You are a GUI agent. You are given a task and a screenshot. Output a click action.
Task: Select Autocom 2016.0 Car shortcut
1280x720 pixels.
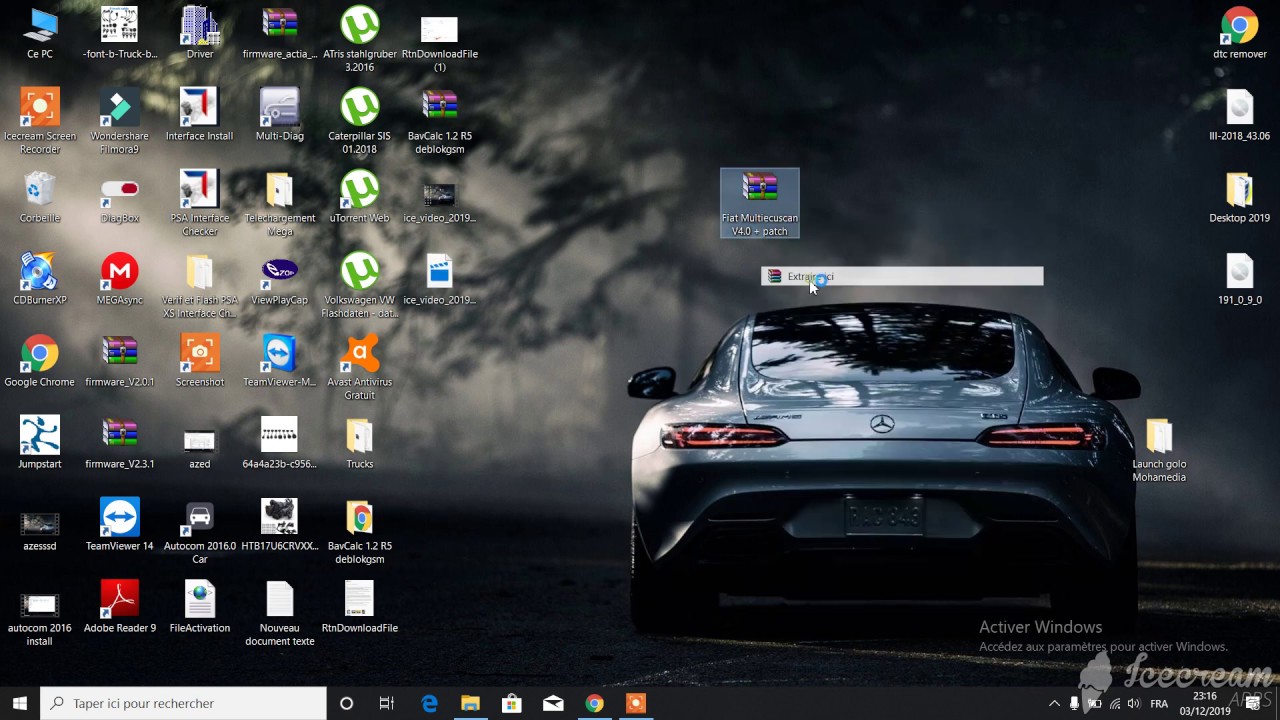200,531
